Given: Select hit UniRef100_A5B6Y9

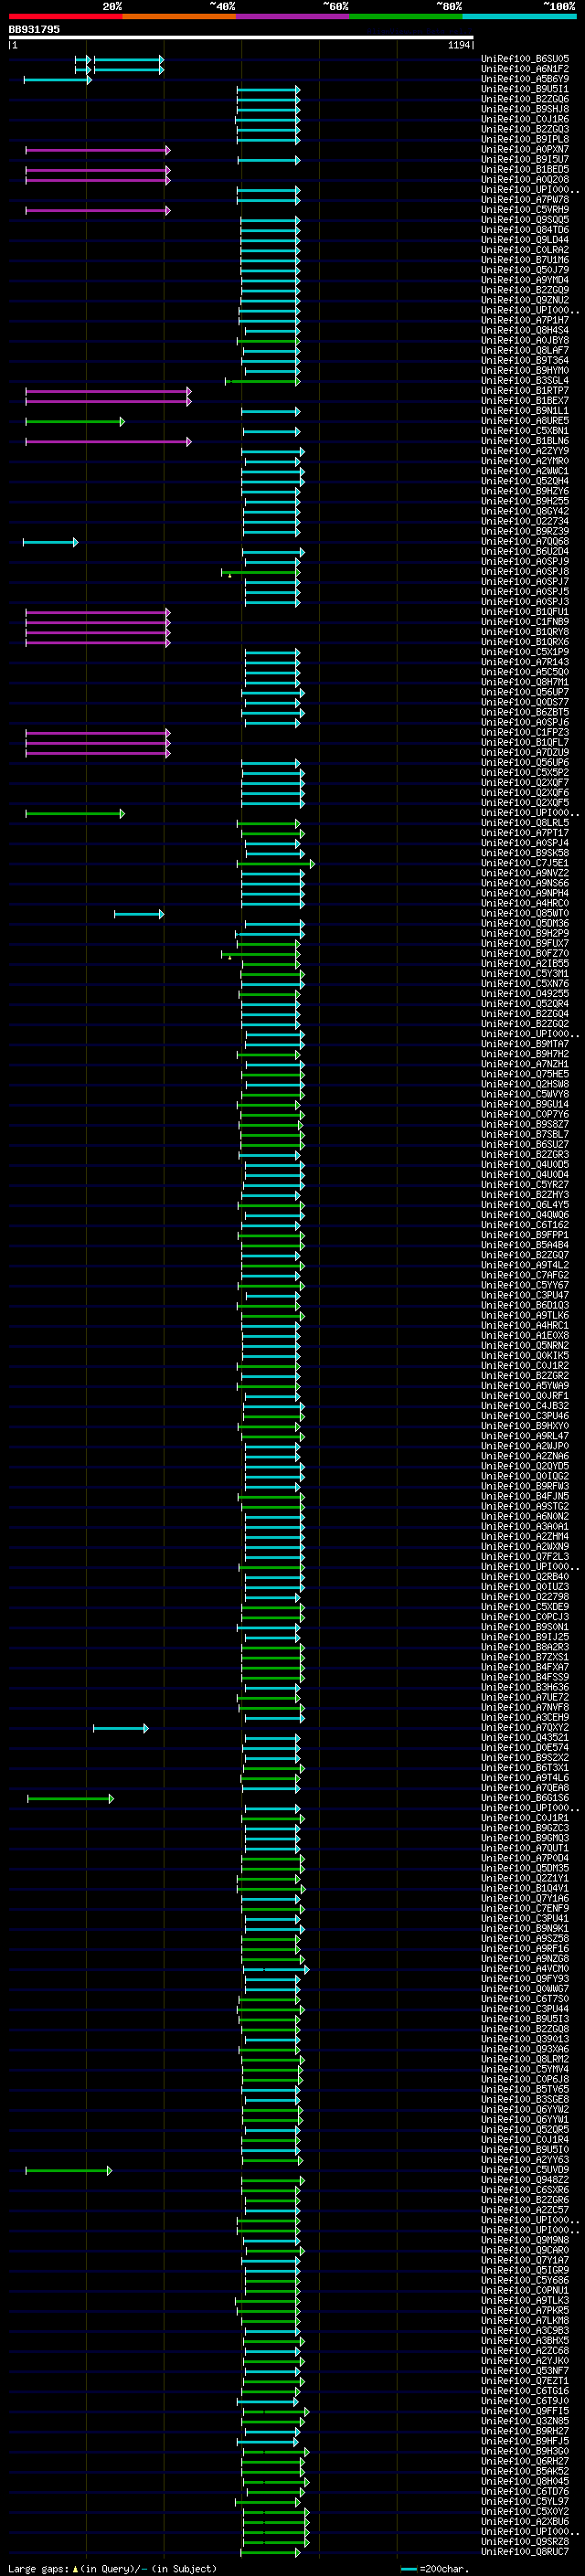Looking at the screenshot, I should [525, 79].
